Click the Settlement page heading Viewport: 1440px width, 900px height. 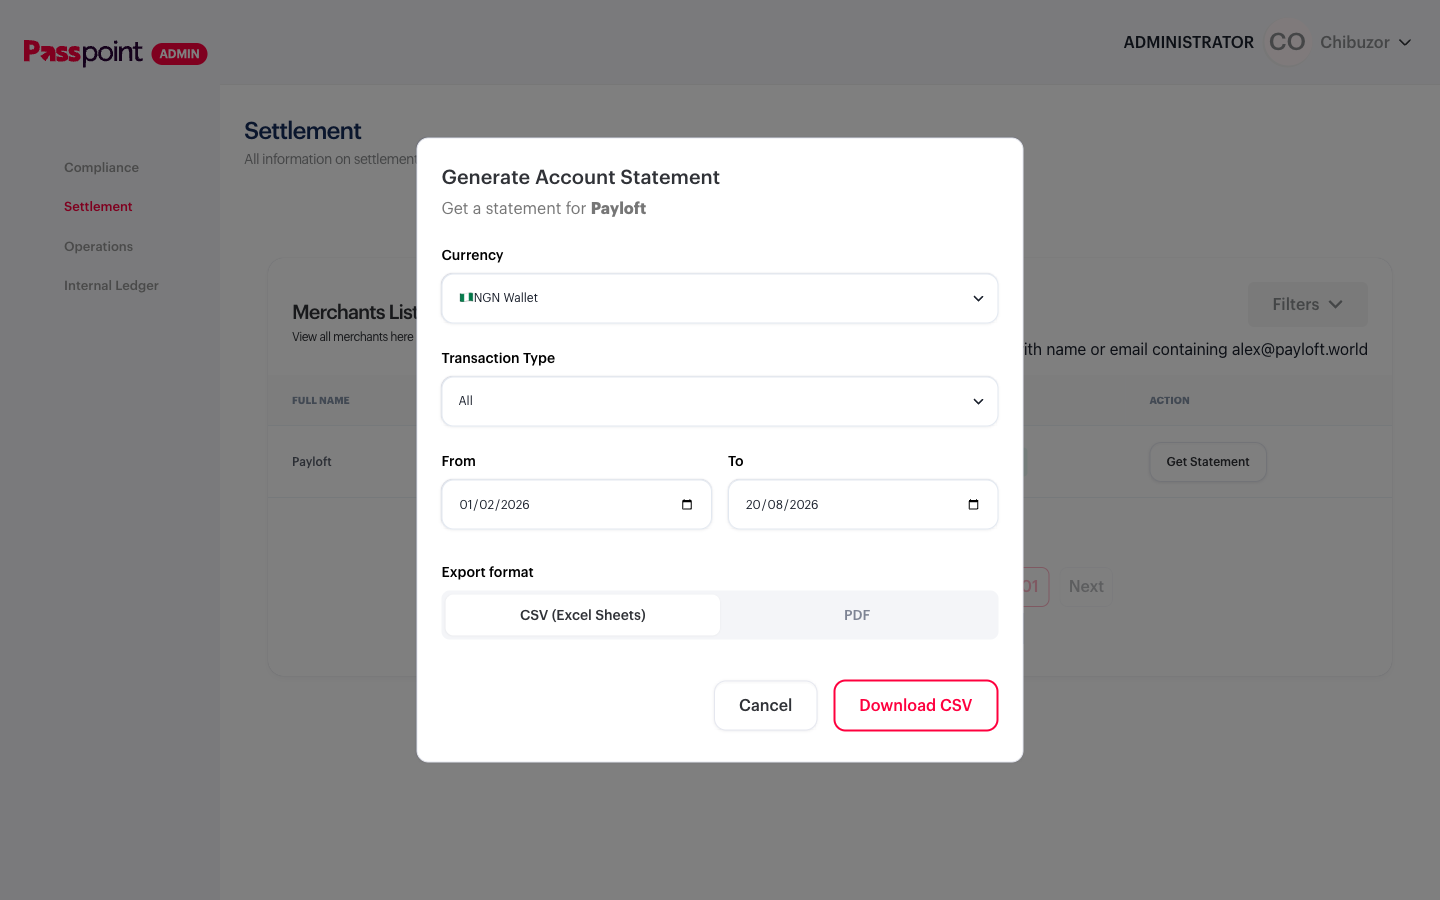click(303, 131)
